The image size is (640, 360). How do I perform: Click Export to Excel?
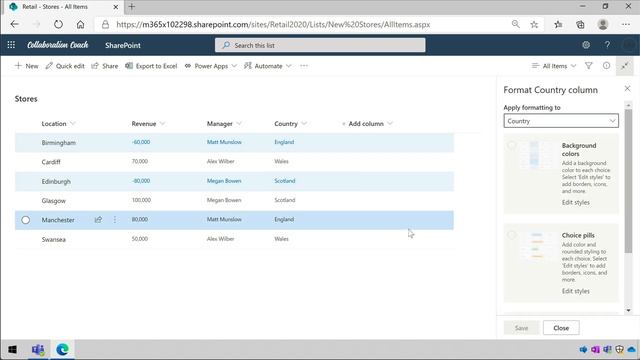tap(151, 66)
